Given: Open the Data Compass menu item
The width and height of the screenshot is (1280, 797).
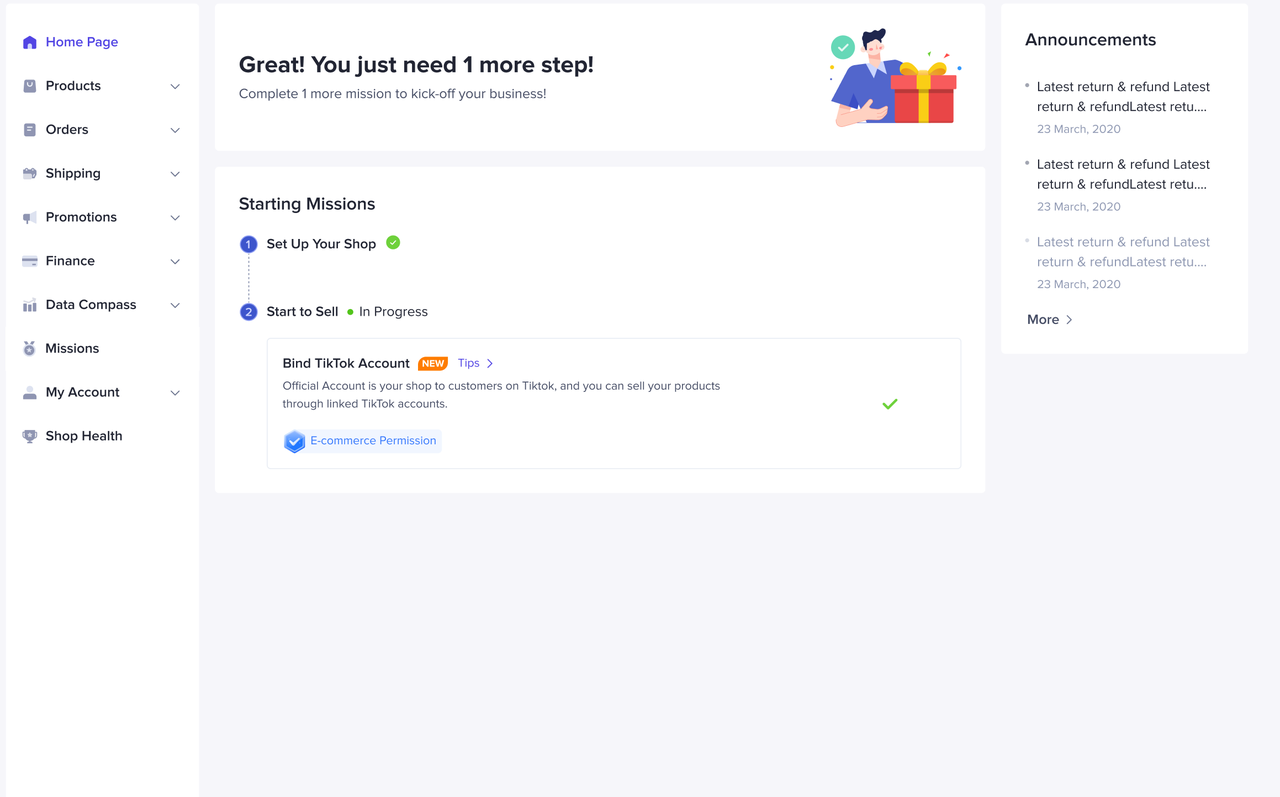Looking at the screenshot, I should click(90, 305).
